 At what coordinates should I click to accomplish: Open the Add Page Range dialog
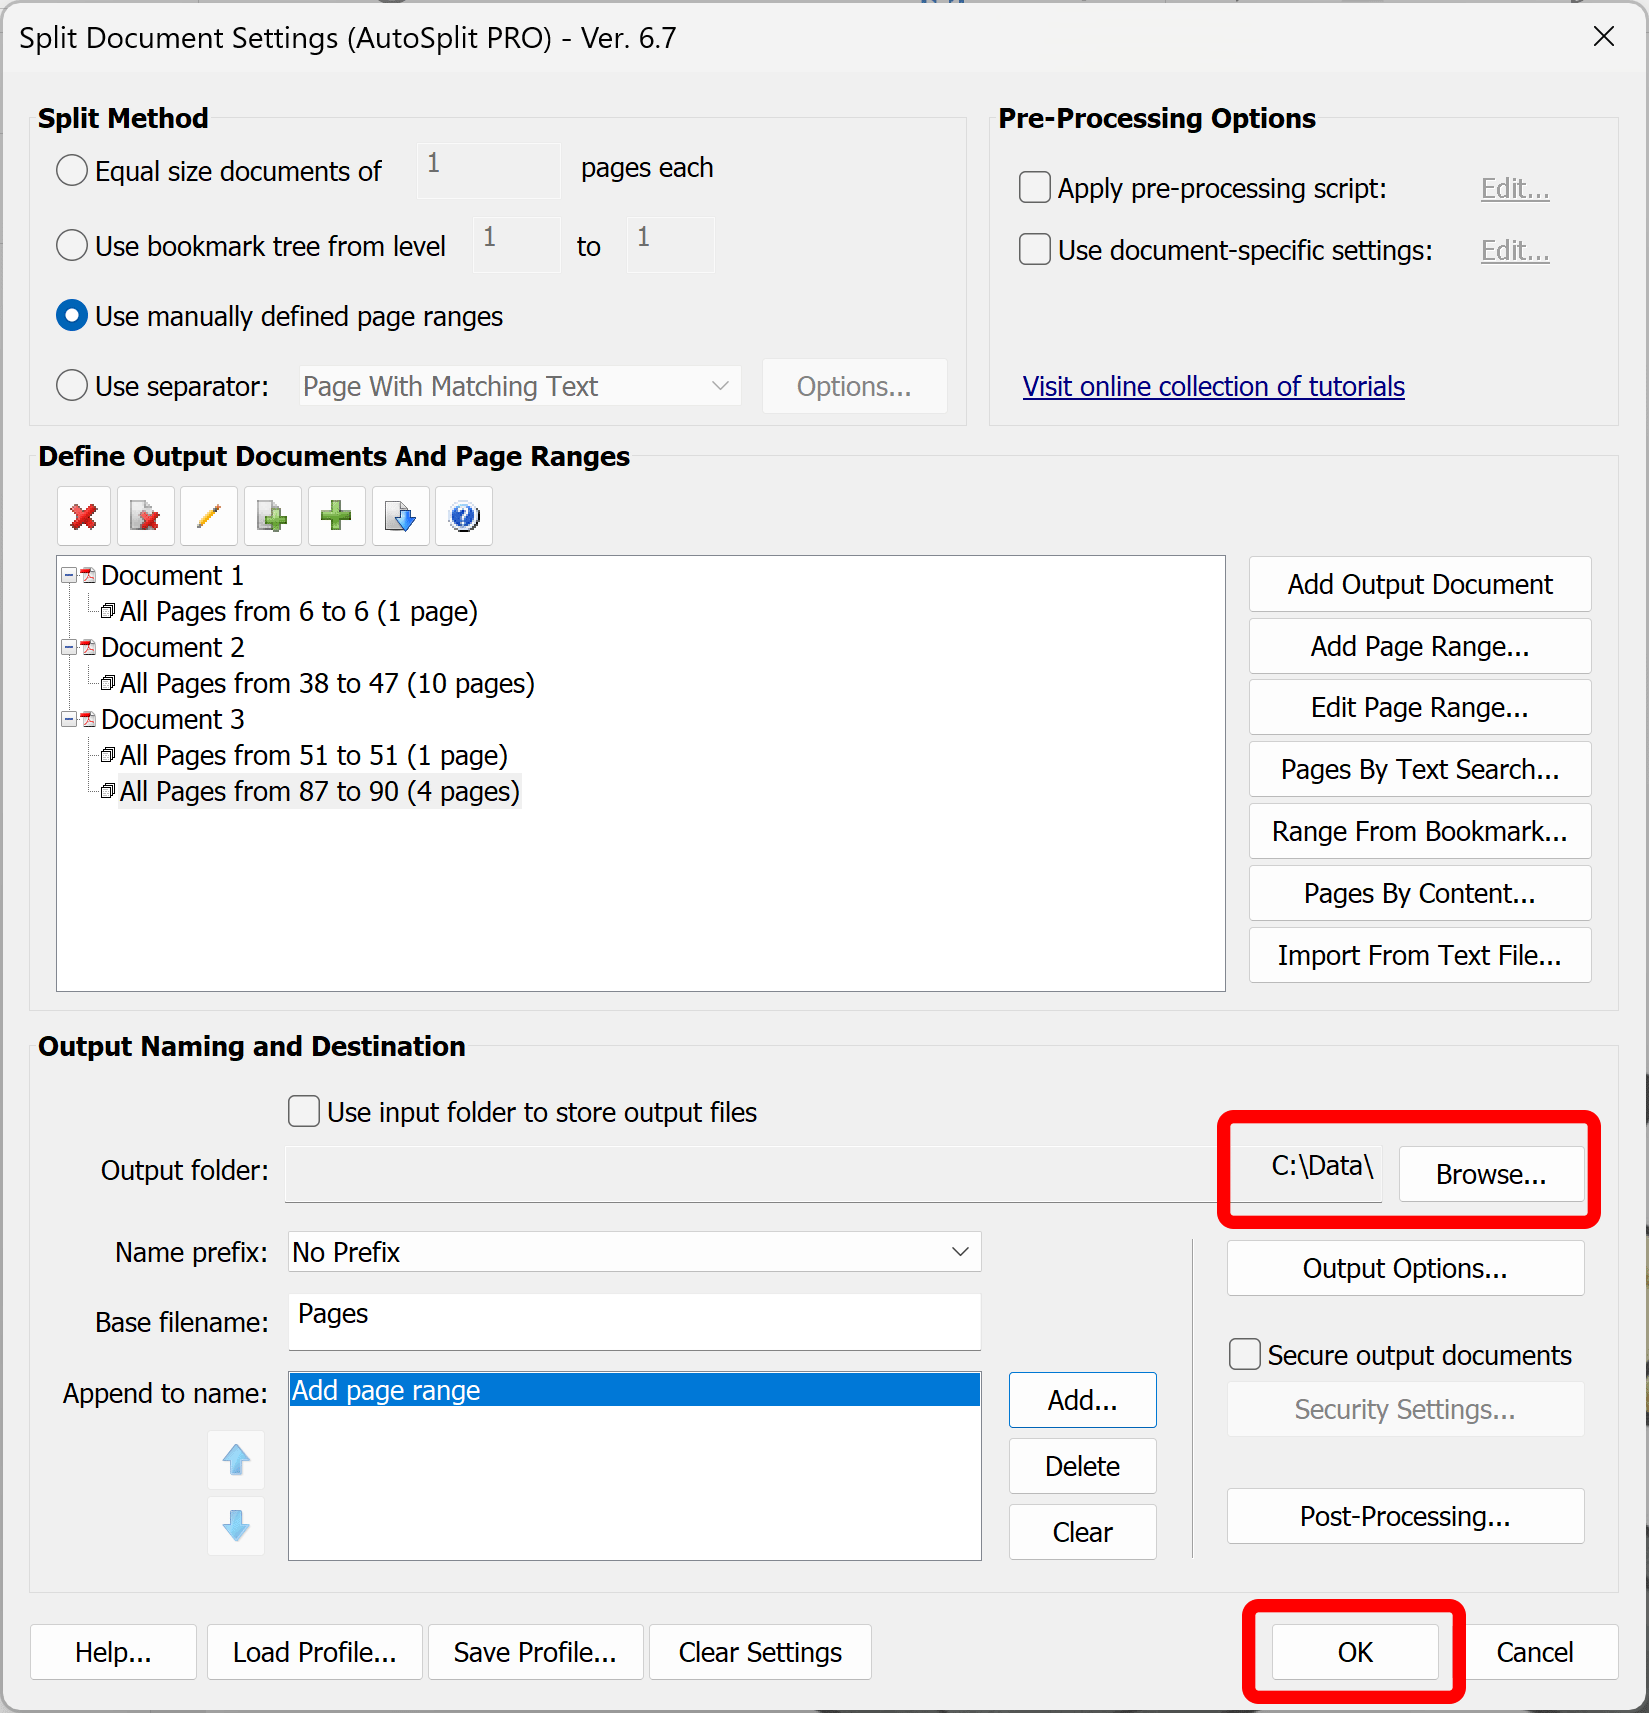[x=1420, y=646]
